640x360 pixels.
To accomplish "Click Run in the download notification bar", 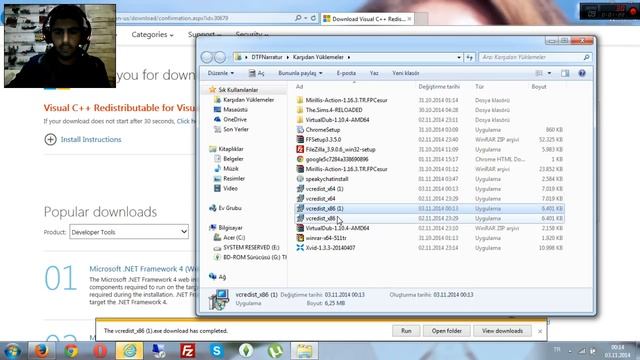I will (406, 331).
